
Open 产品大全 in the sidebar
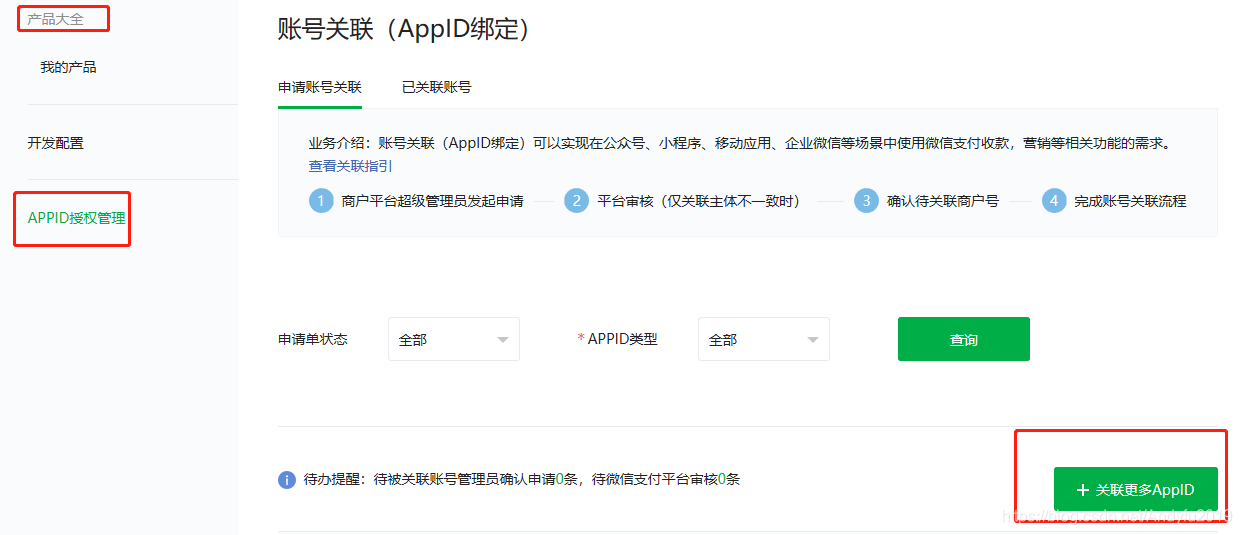click(x=56, y=19)
